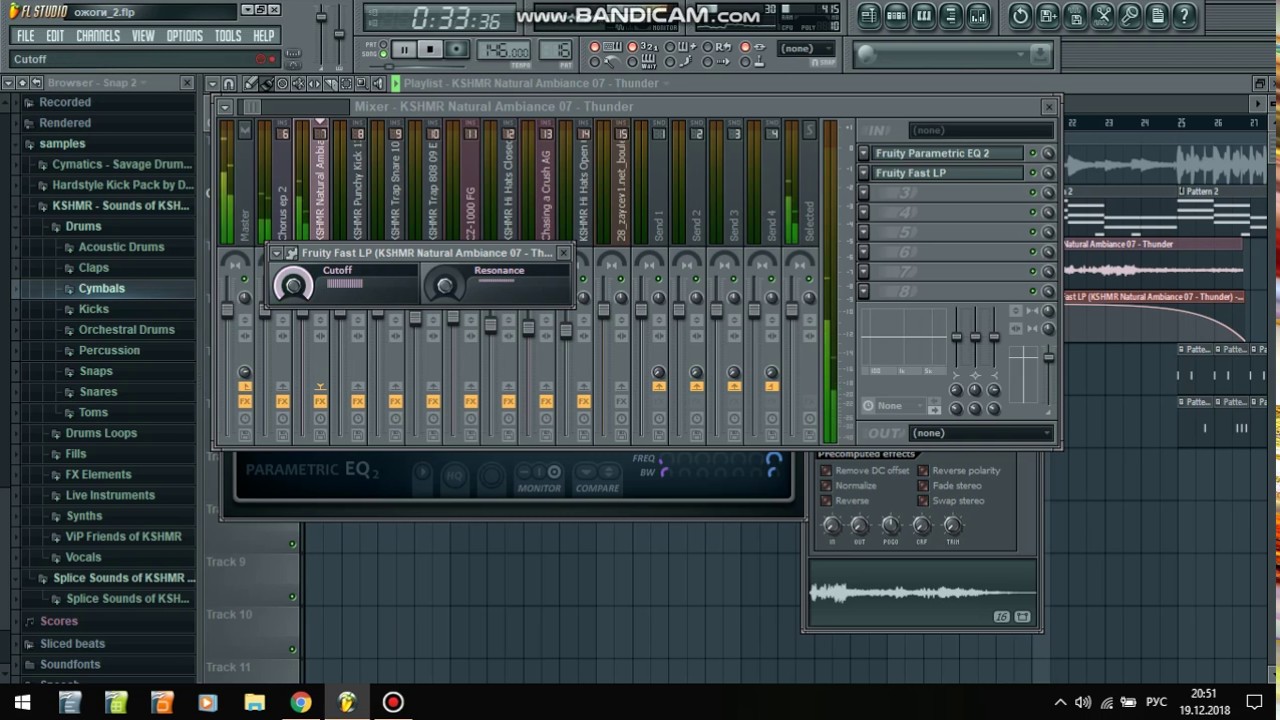Screen dimensions: 1280x720
Task: Click the magnifier plugin picker icon
Action: coord(1130,16)
